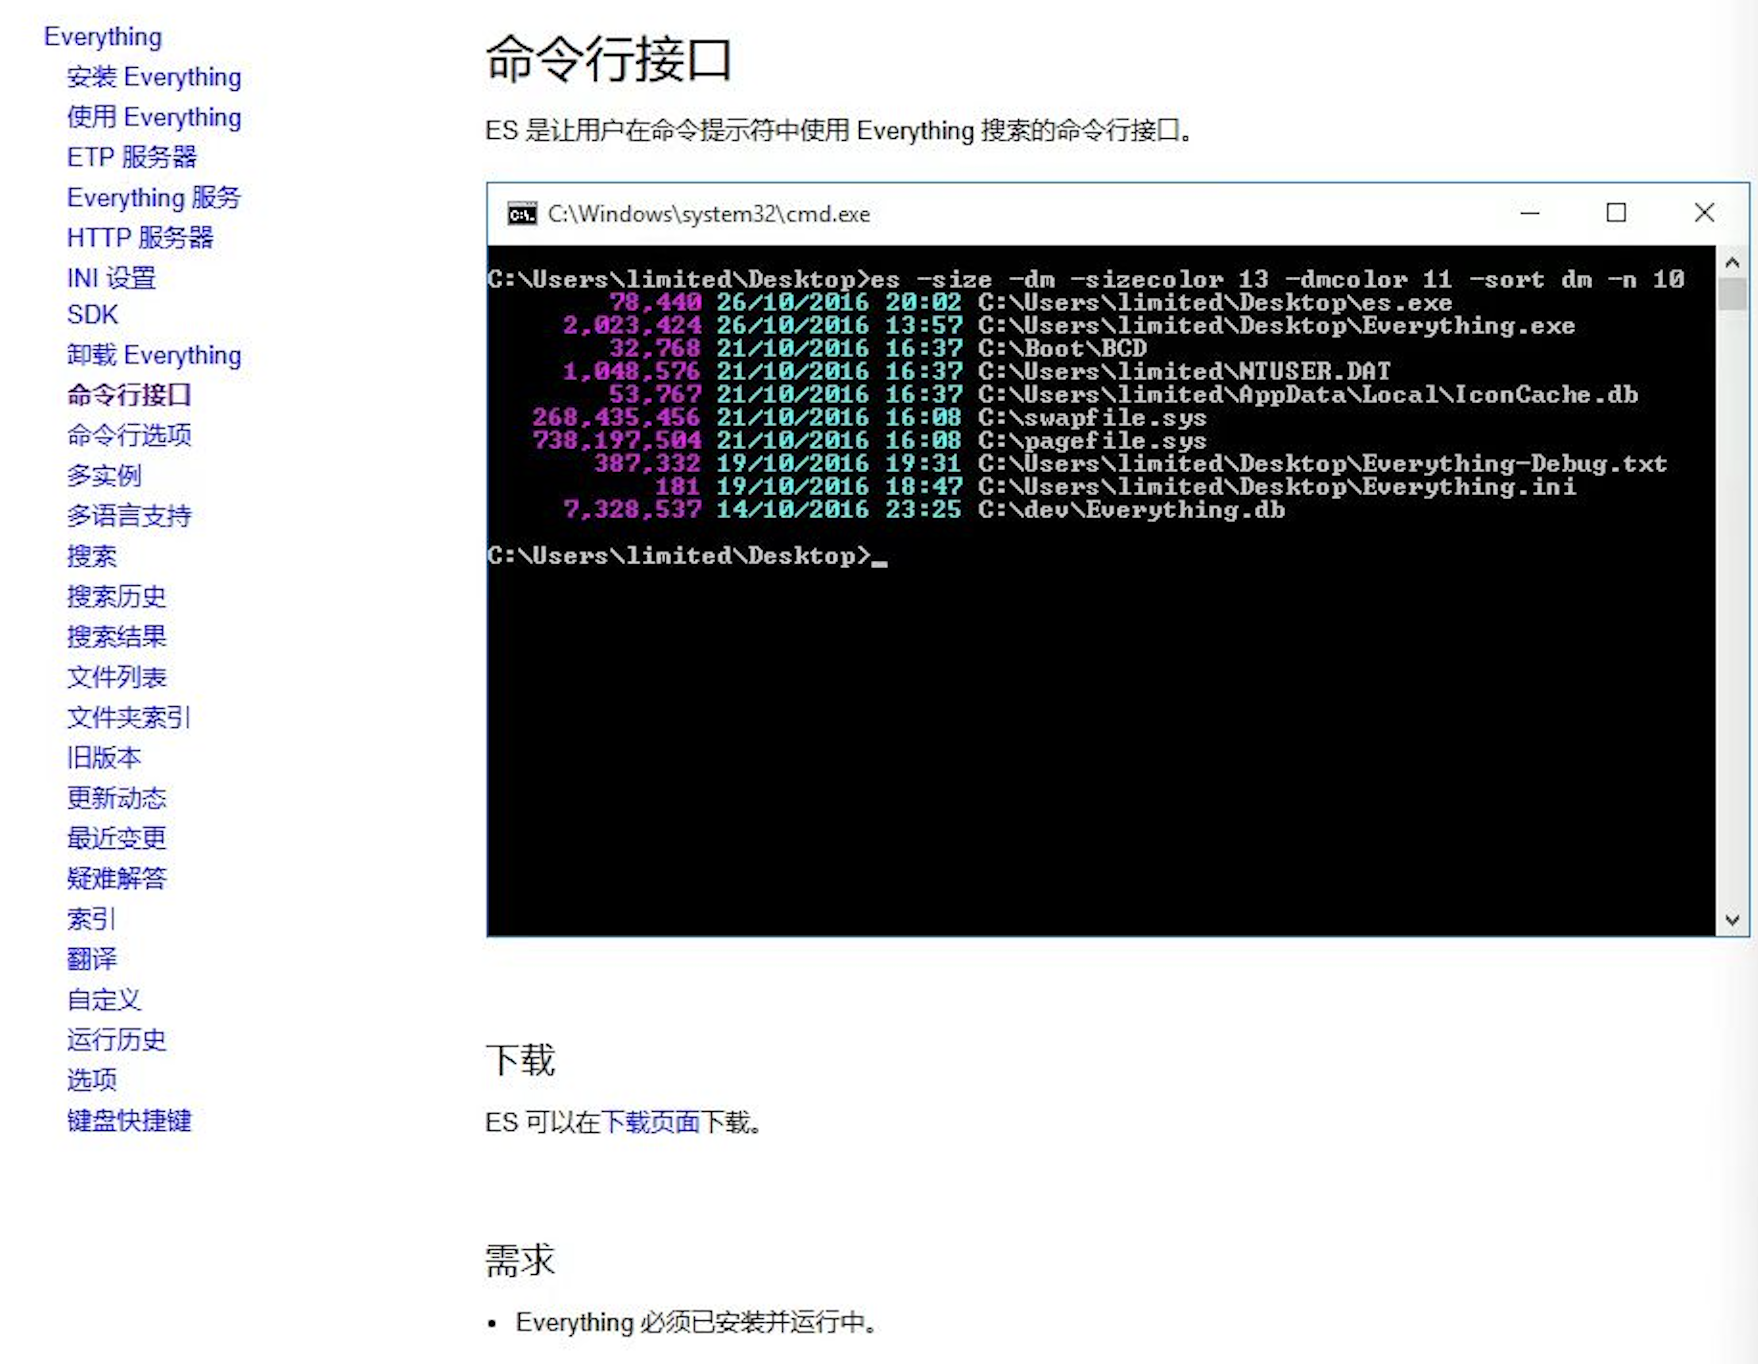Open the ETP 服务器 link

pyautogui.click(x=132, y=157)
